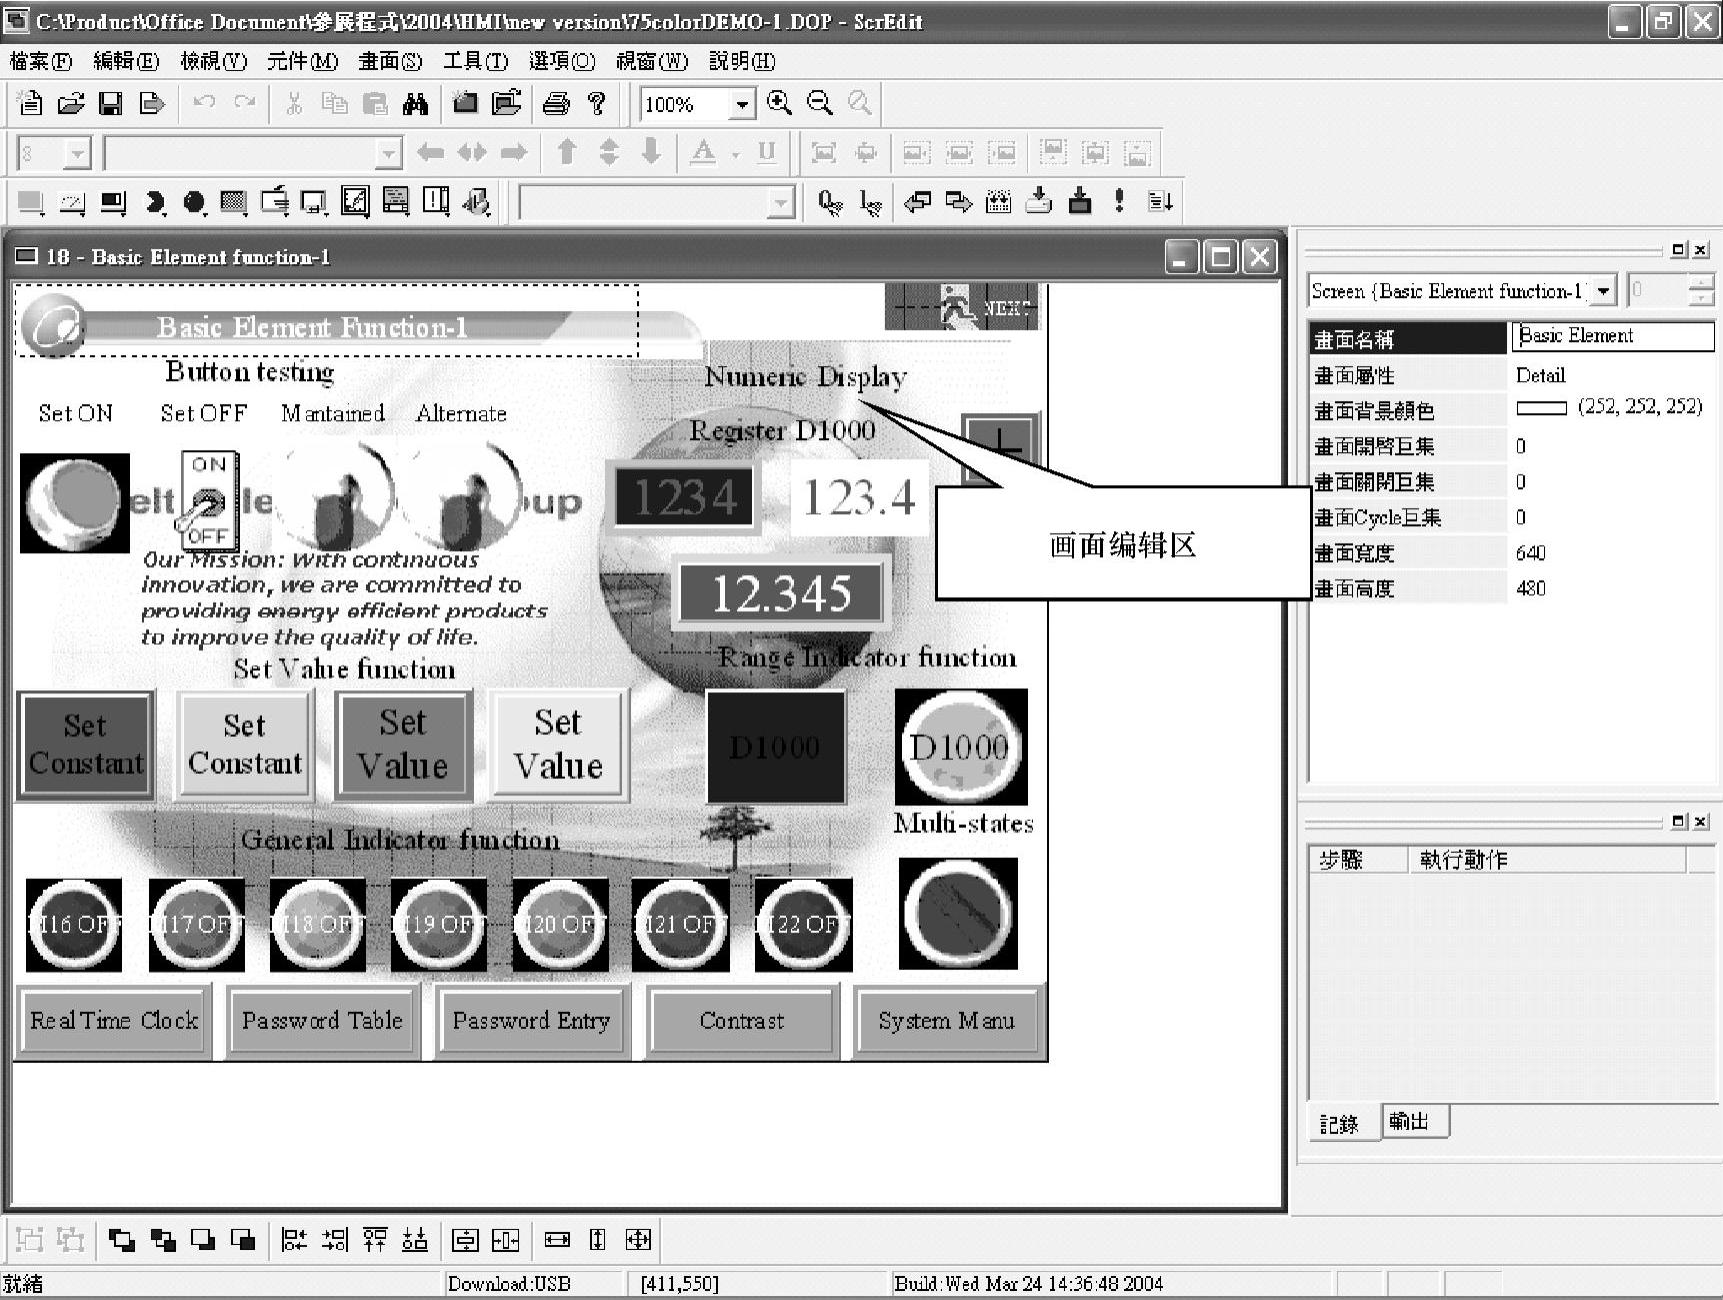Click the download-to-printer-shaped device icon
This screenshot has height=1300, width=1723.
pyautogui.click(x=1039, y=202)
